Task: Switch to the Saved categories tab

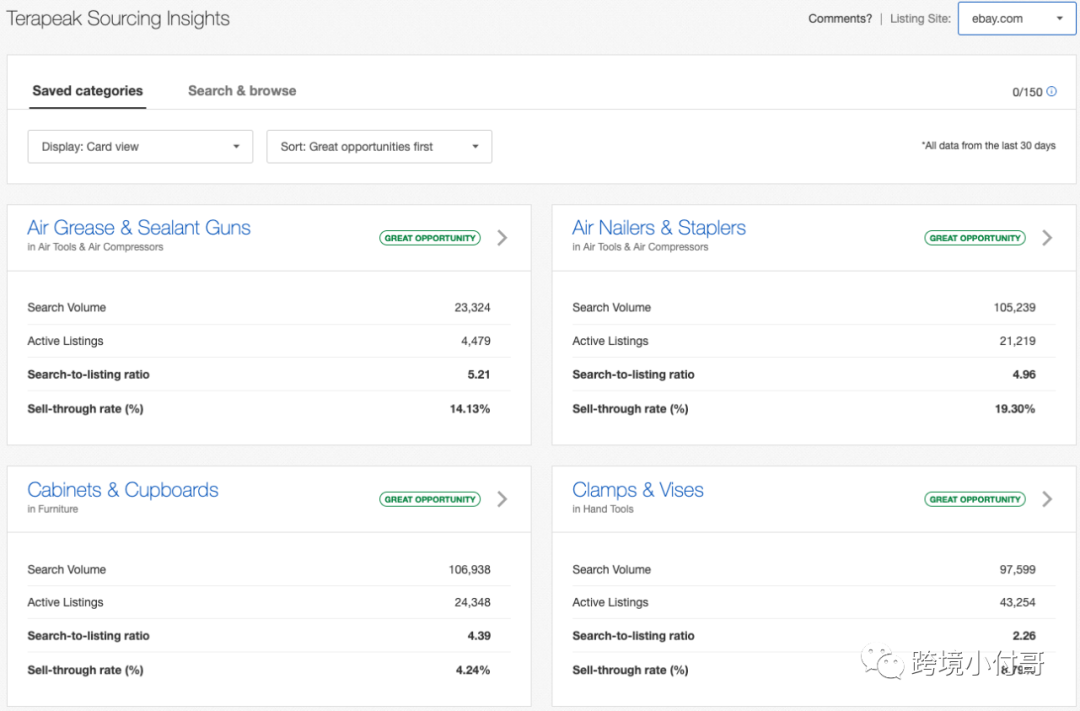Action: 88,91
